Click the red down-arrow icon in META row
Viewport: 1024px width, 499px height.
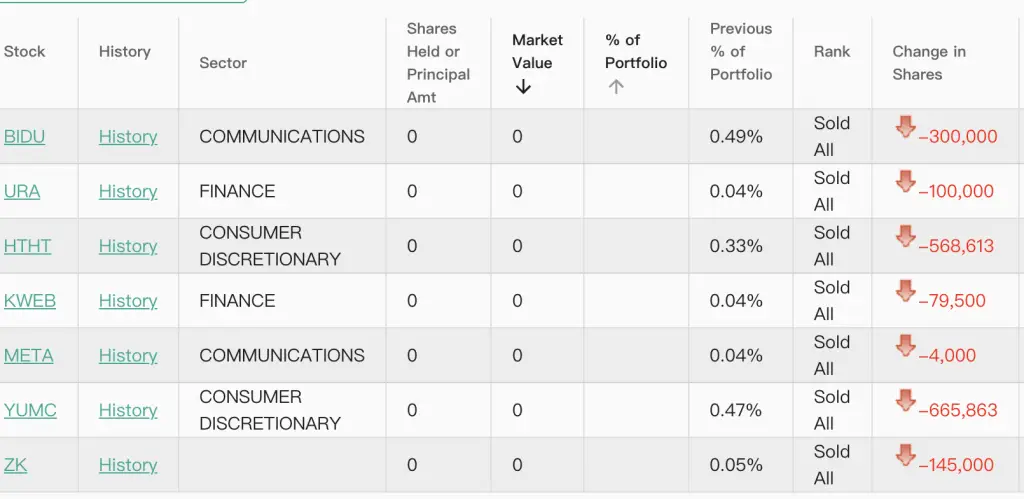coord(906,346)
